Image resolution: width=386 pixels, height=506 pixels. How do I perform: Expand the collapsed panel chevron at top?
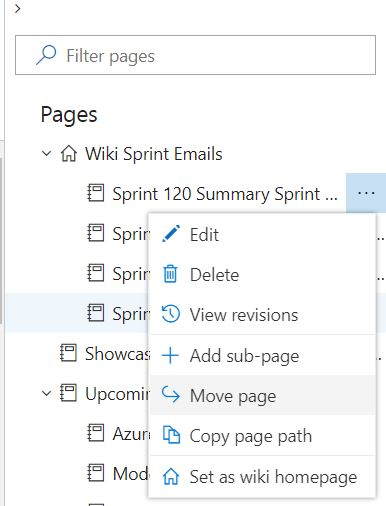click(18, 9)
